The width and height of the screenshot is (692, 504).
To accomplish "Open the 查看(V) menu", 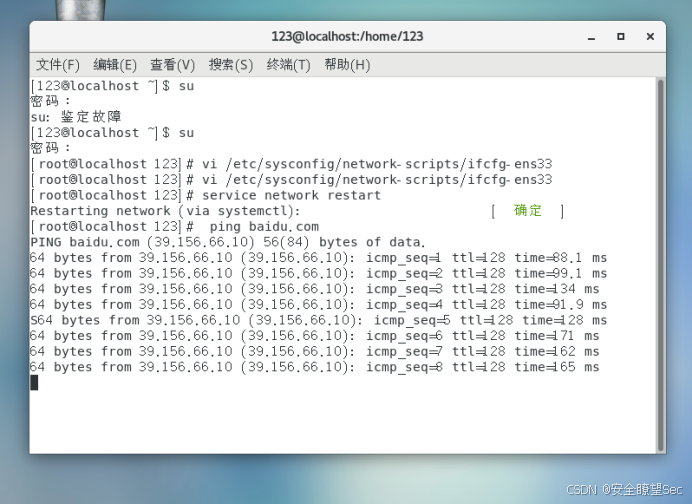I will coord(173,65).
